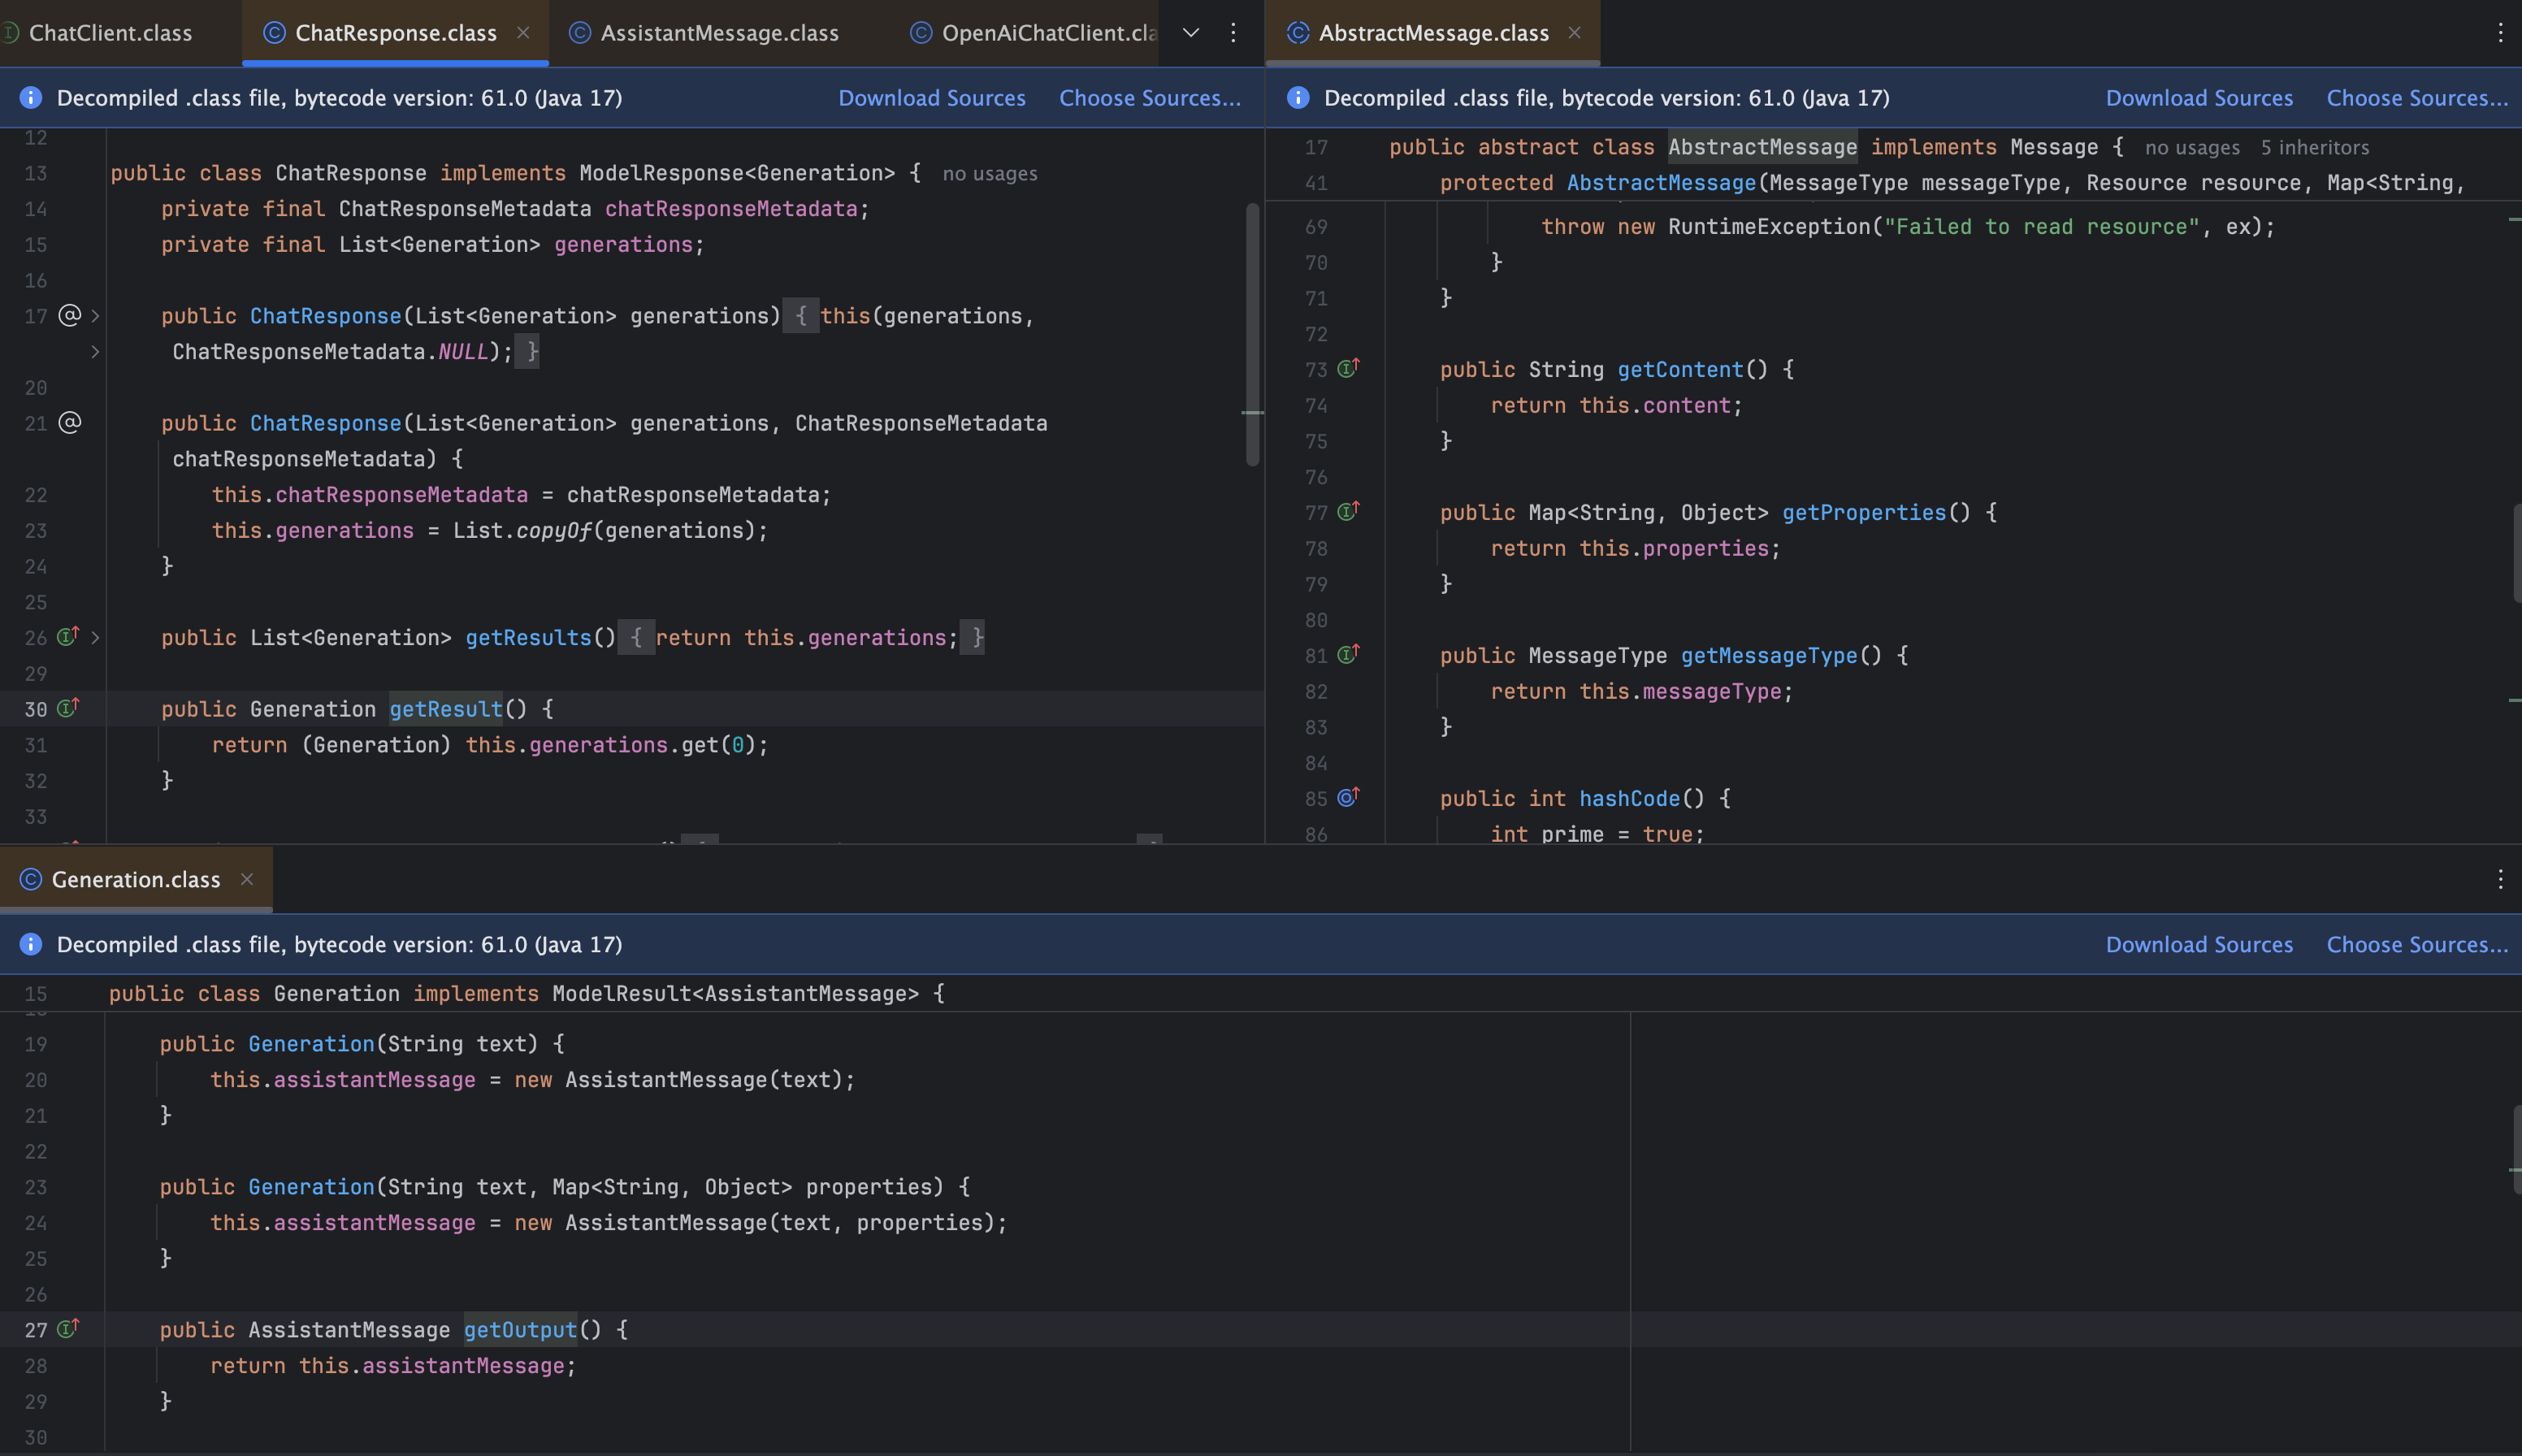Viewport: 2522px width, 1456px height.
Task: Open the options menu in Generation.class tab bar
Action: [x=2500, y=879]
